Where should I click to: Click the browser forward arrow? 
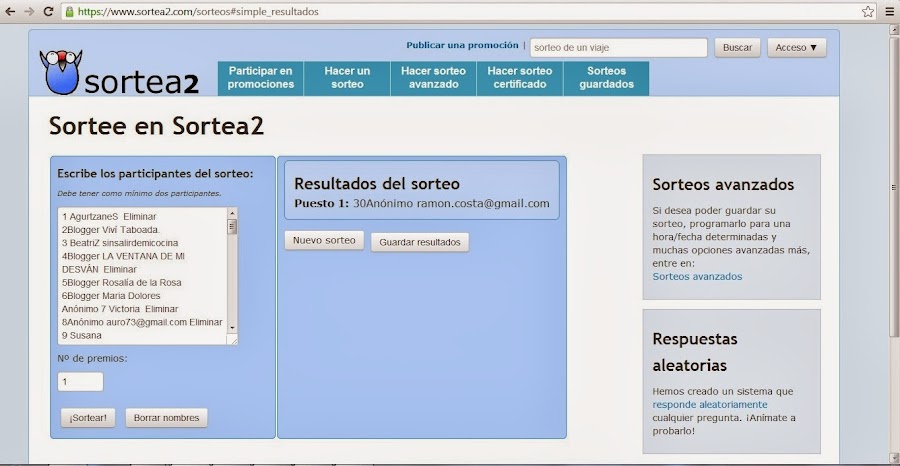point(29,11)
